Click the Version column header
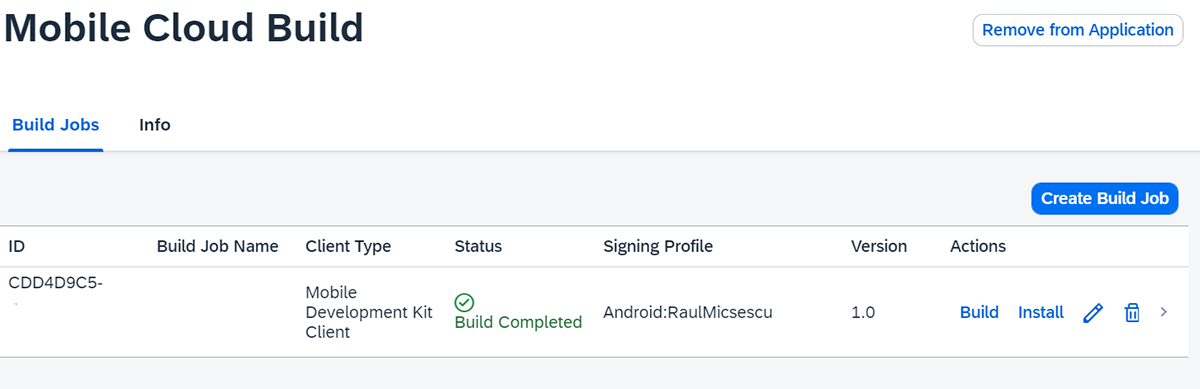This screenshot has height=389, width=1200. tap(879, 246)
